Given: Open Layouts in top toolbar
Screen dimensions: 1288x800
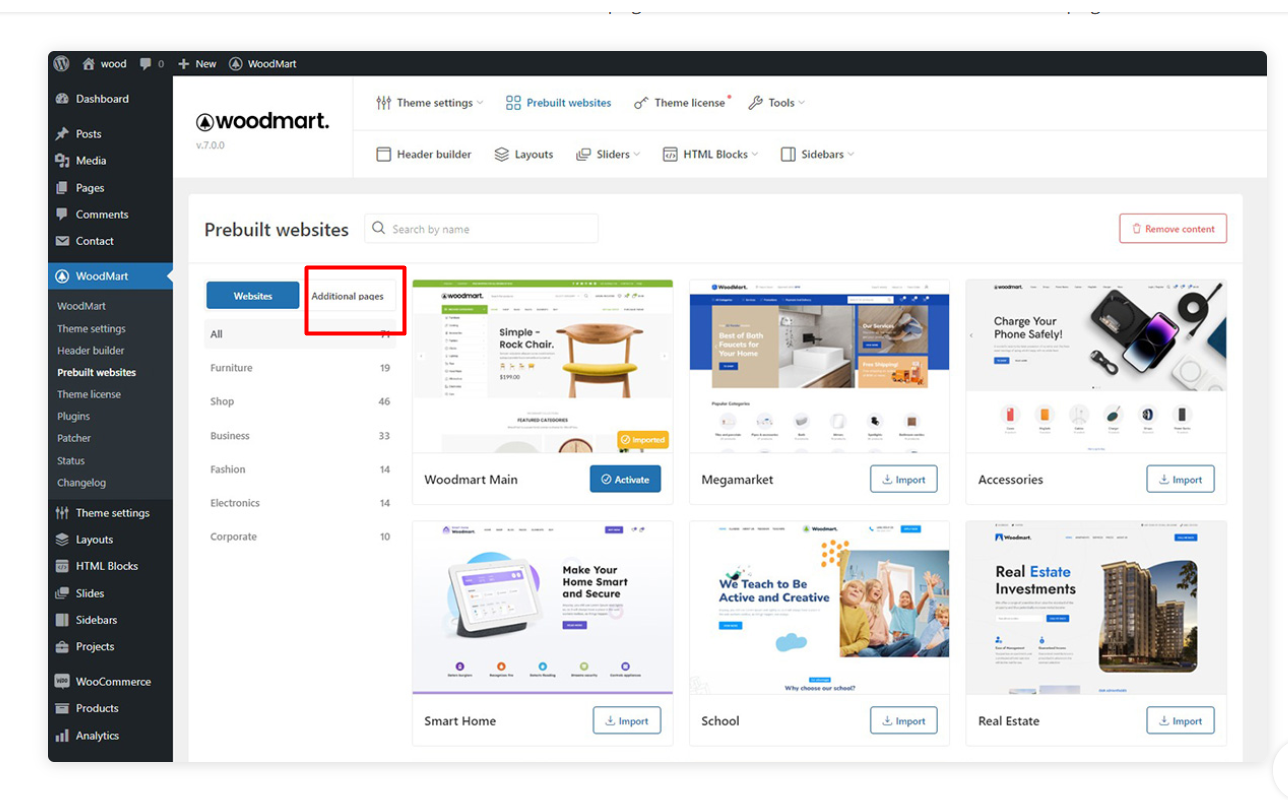Looking at the screenshot, I should click(x=523, y=155).
